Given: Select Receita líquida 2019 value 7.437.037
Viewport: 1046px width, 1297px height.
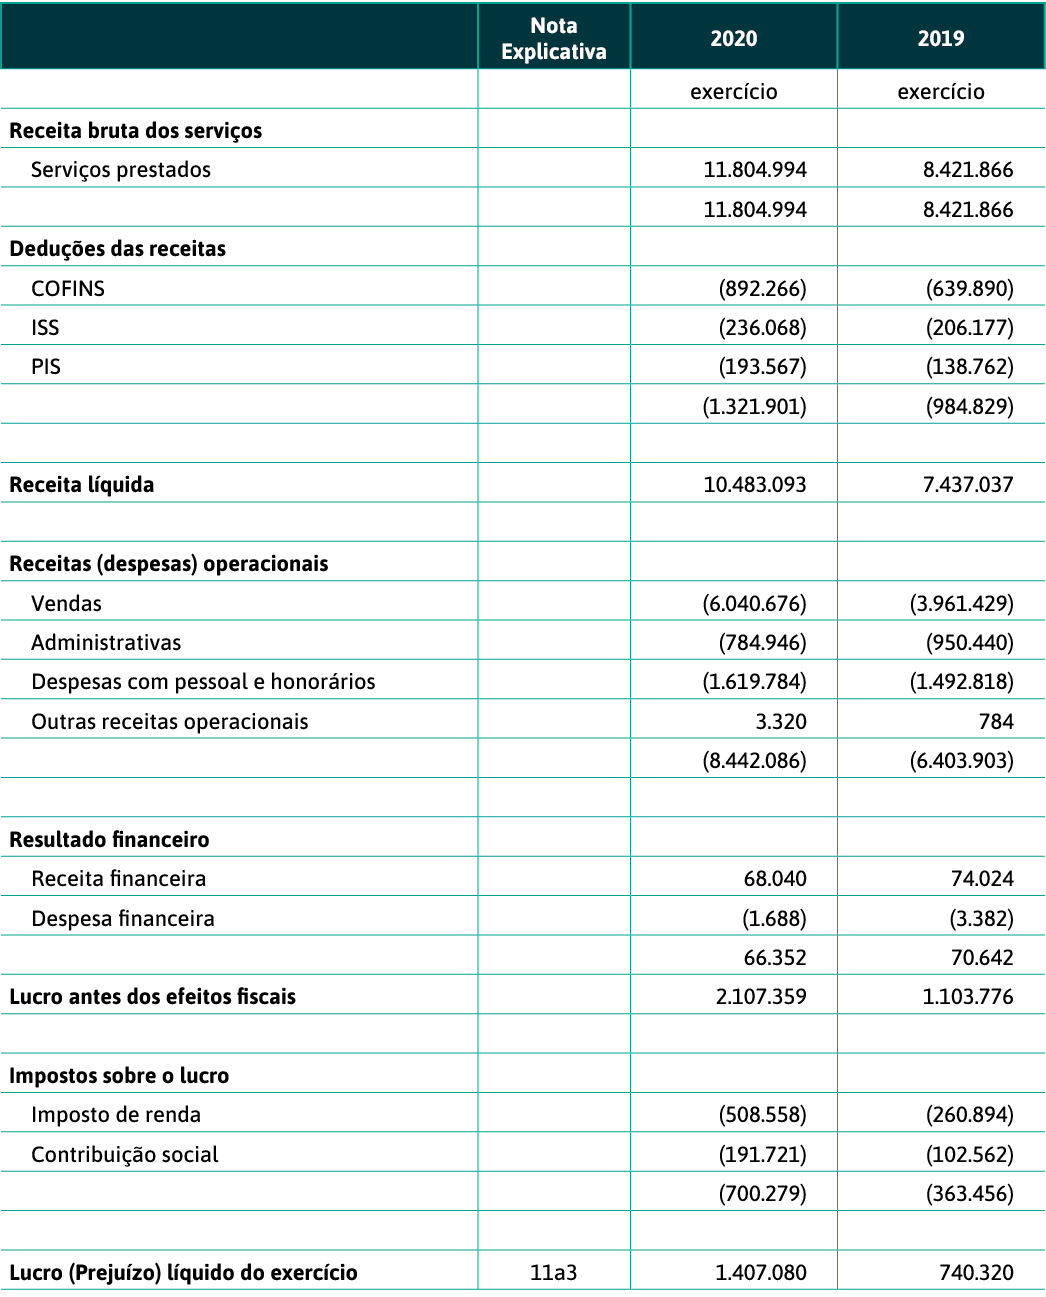Looking at the screenshot, I should (x=967, y=485).
